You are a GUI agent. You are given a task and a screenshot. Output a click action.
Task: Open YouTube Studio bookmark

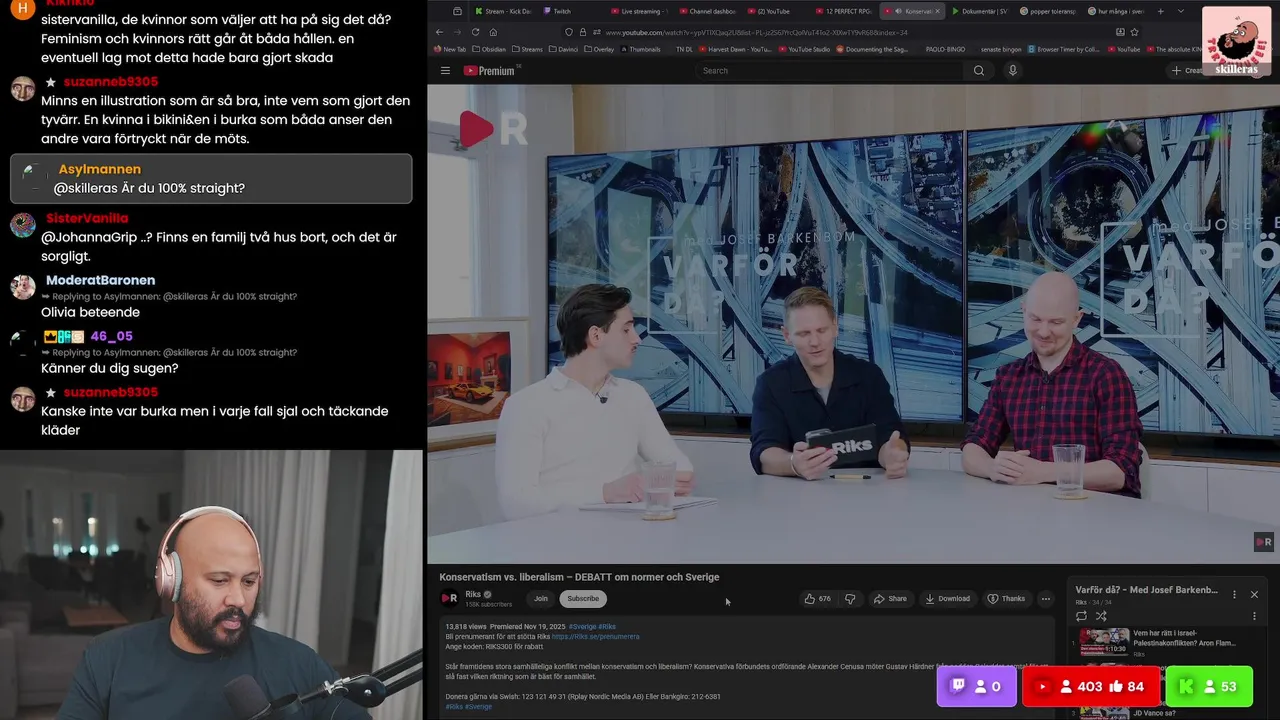[x=803, y=49]
